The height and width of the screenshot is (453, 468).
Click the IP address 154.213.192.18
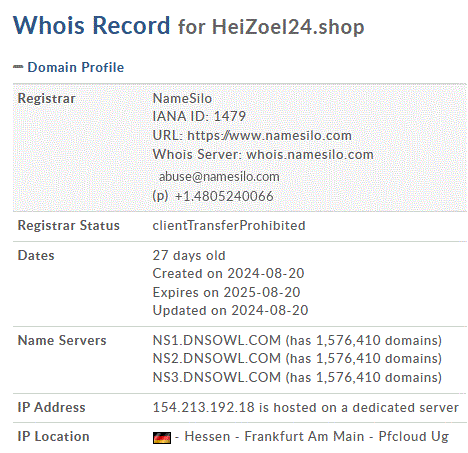pos(204,407)
